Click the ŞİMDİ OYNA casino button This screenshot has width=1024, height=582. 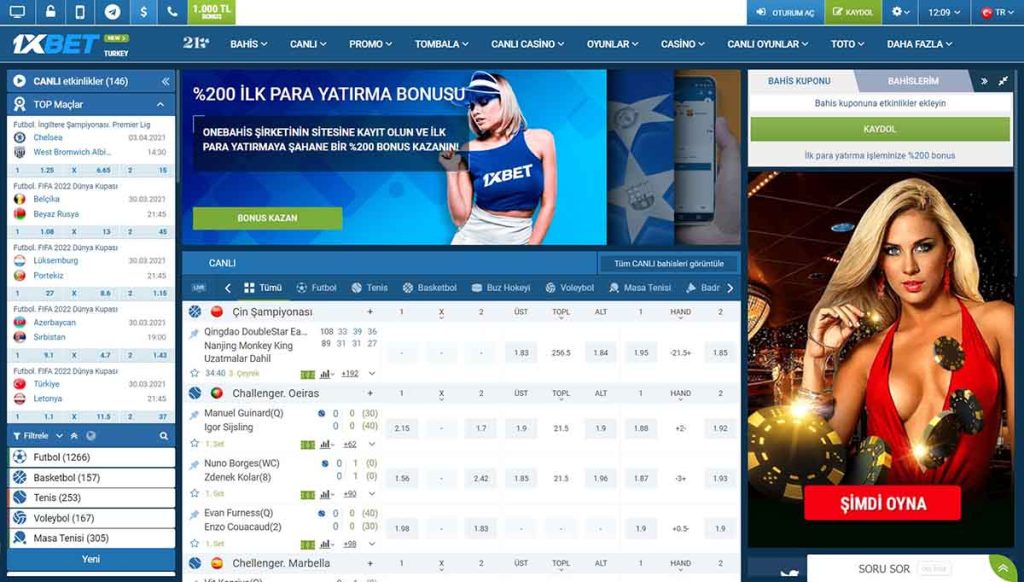click(x=882, y=504)
